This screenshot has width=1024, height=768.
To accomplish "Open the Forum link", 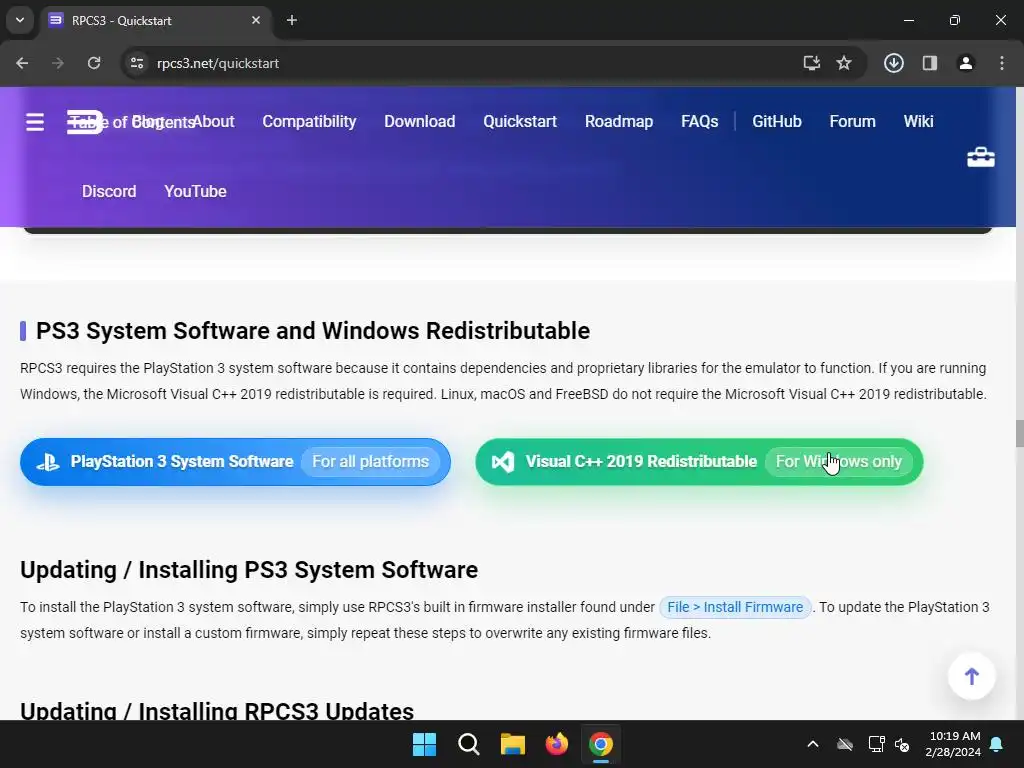I will click(x=852, y=121).
